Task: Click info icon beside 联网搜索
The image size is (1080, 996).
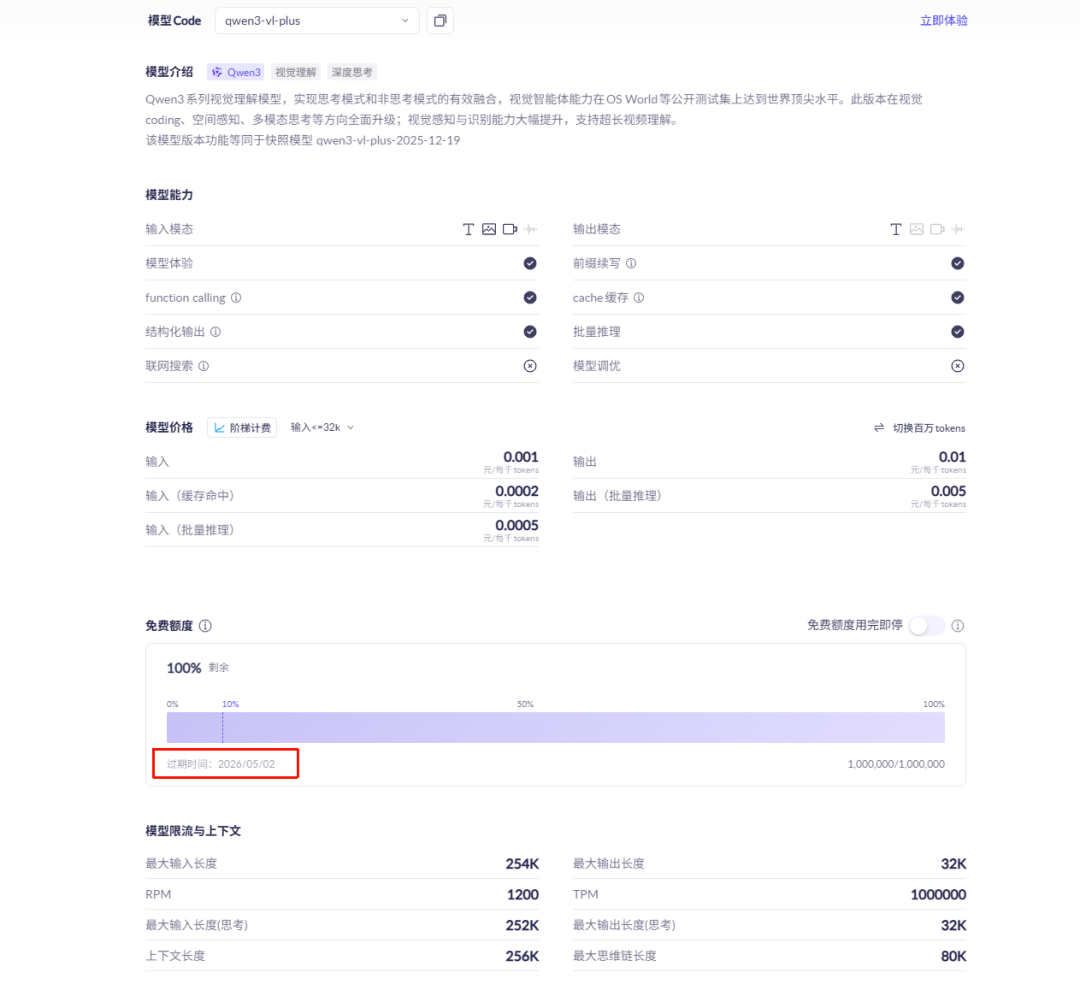Action: pos(204,366)
